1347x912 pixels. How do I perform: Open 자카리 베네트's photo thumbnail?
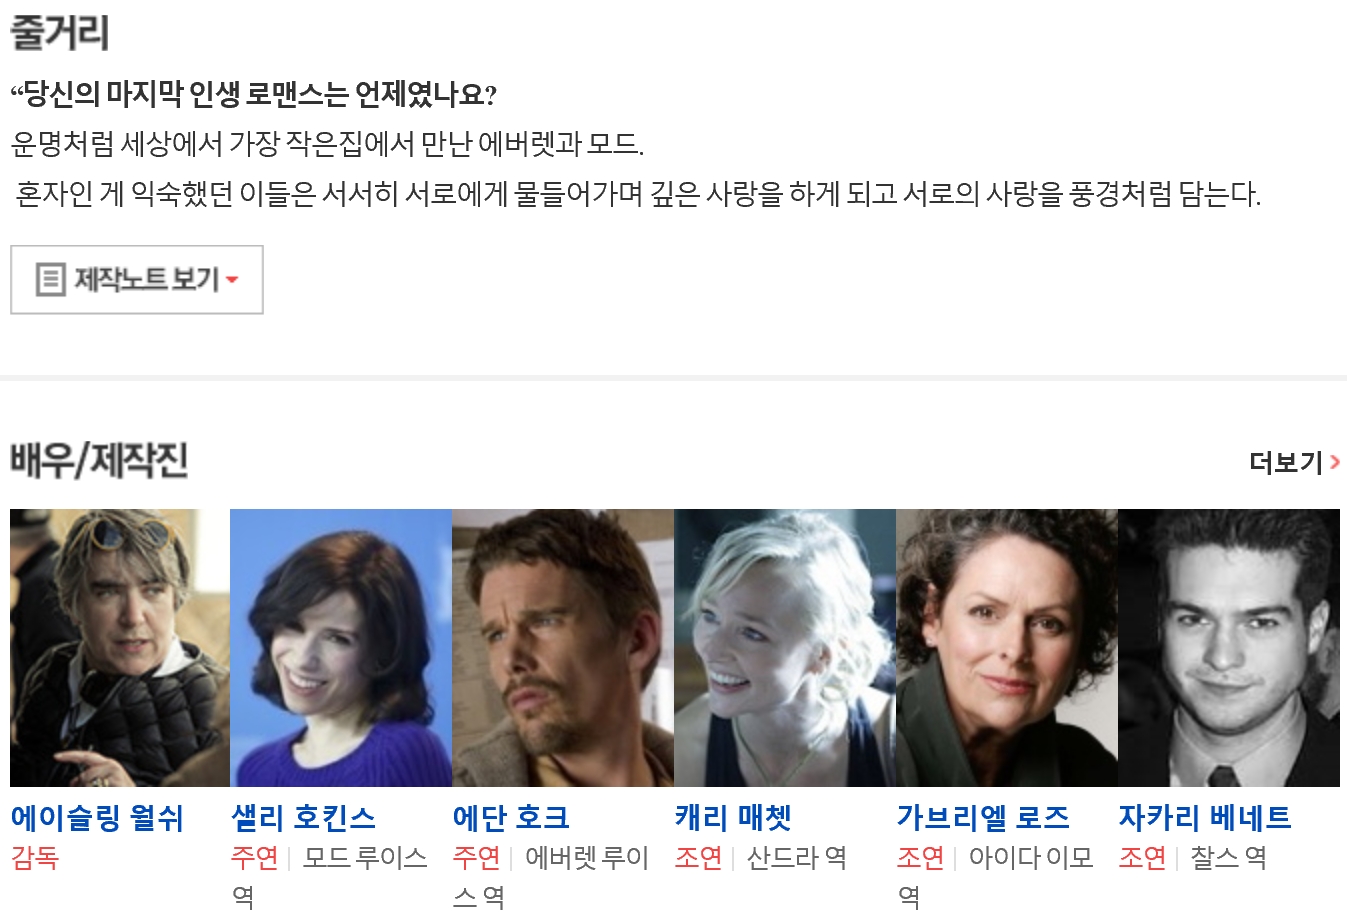[x=1229, y=648]
